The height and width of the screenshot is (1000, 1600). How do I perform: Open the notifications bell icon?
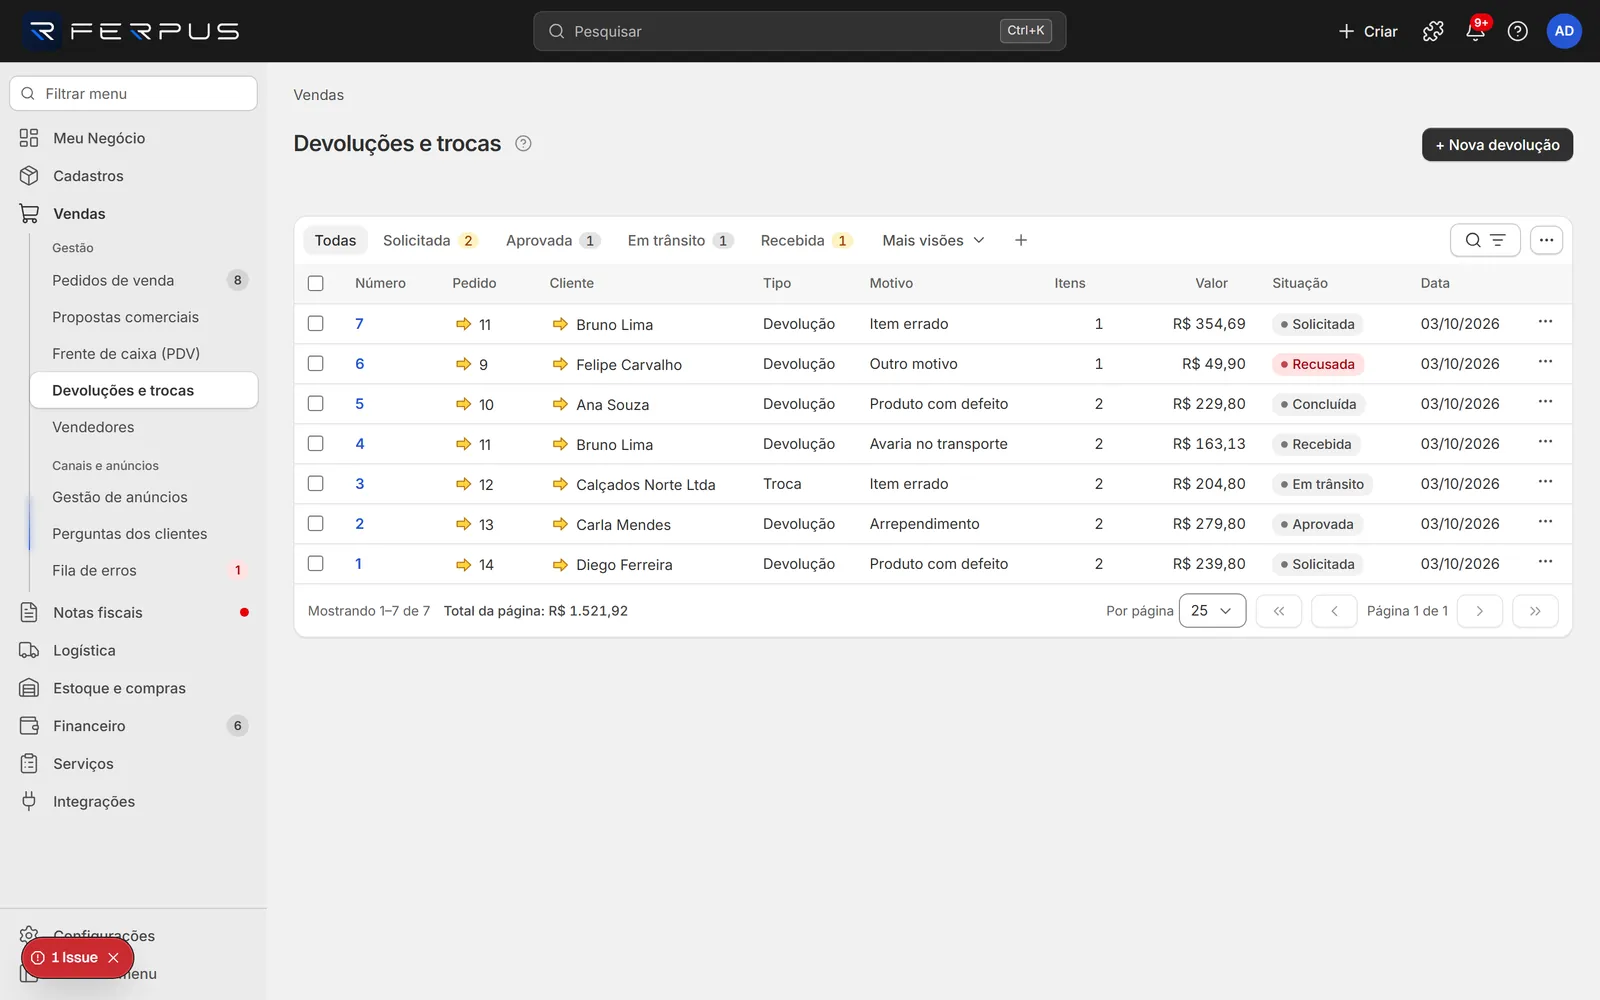1475,31
